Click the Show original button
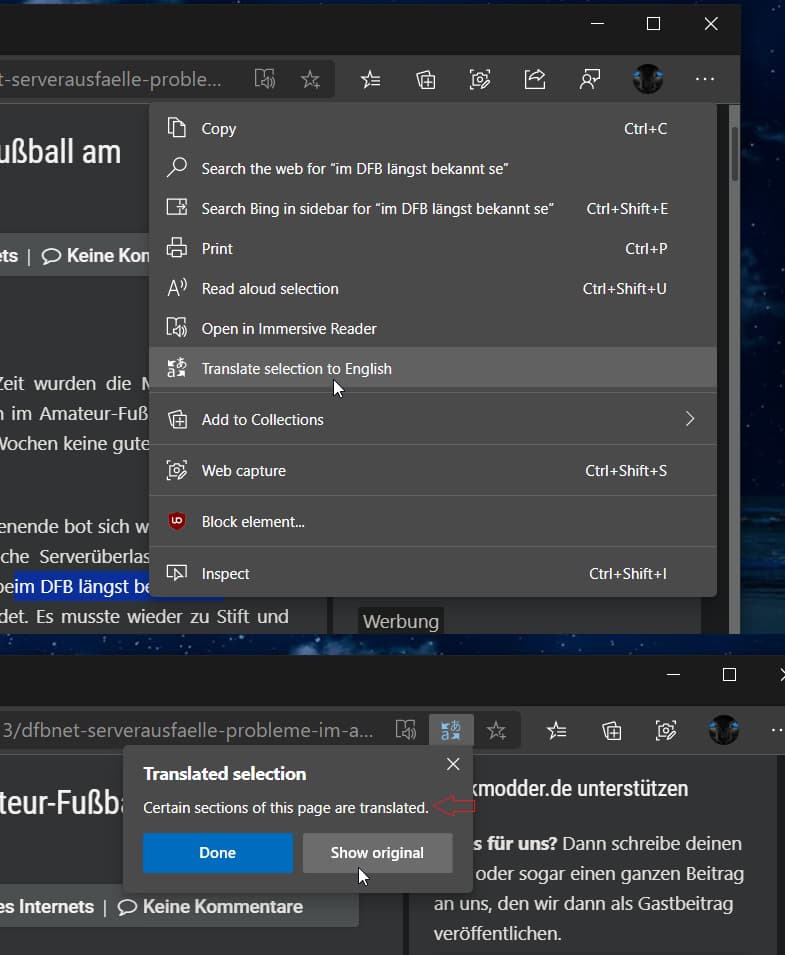Screen dimensions: 785x955 tap(377, 853)
